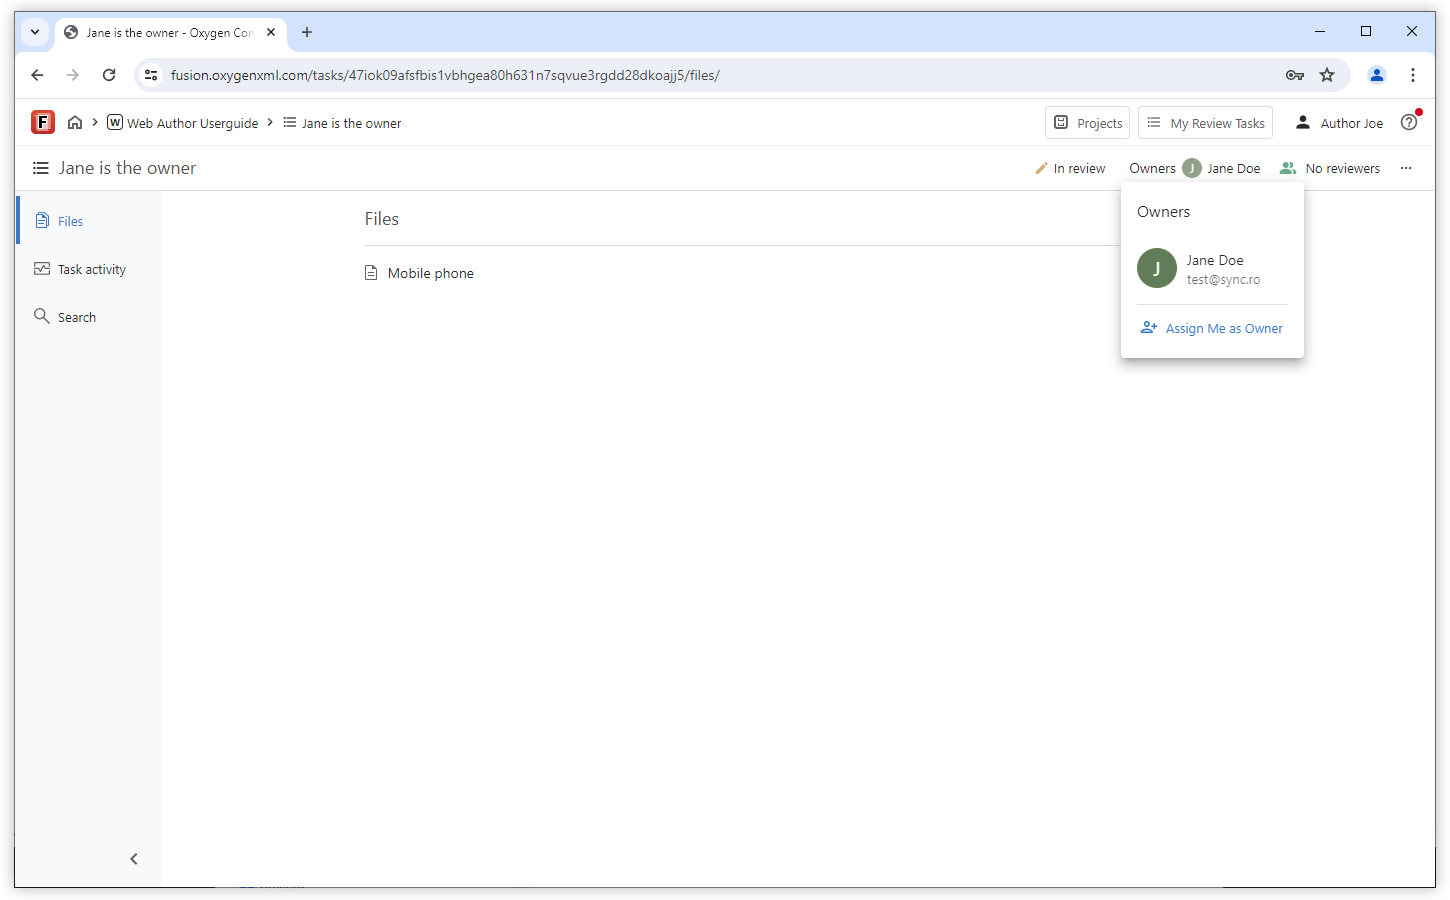Screen dimensions: 1450x900
Task: Bookmark this page with star icon
Action: tap(1327, 75)
